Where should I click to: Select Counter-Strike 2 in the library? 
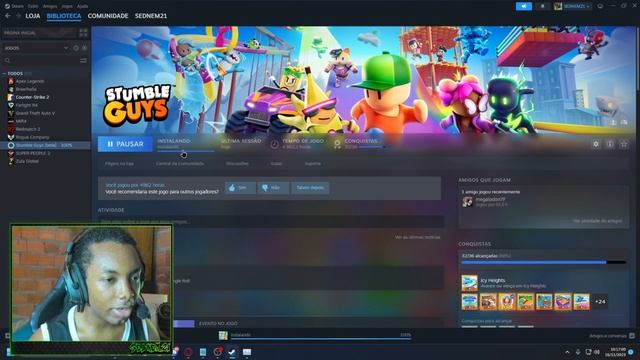tap(32, 97)
